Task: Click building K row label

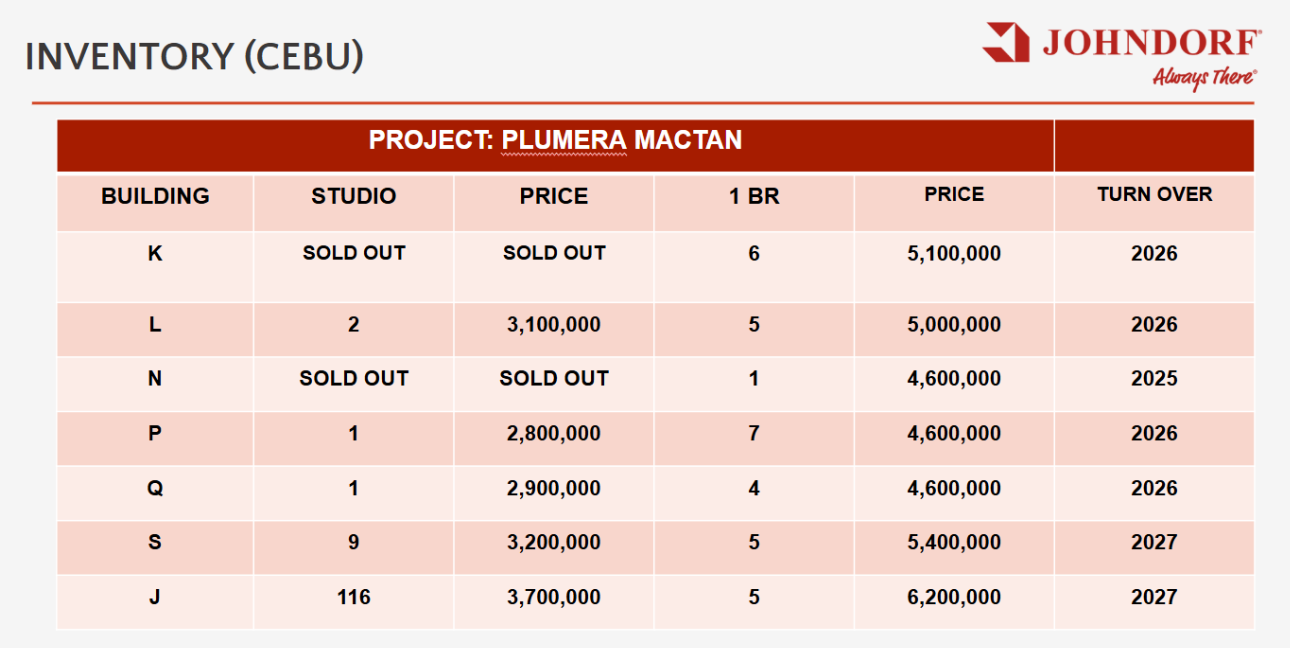Action: (x=155, y=254)
